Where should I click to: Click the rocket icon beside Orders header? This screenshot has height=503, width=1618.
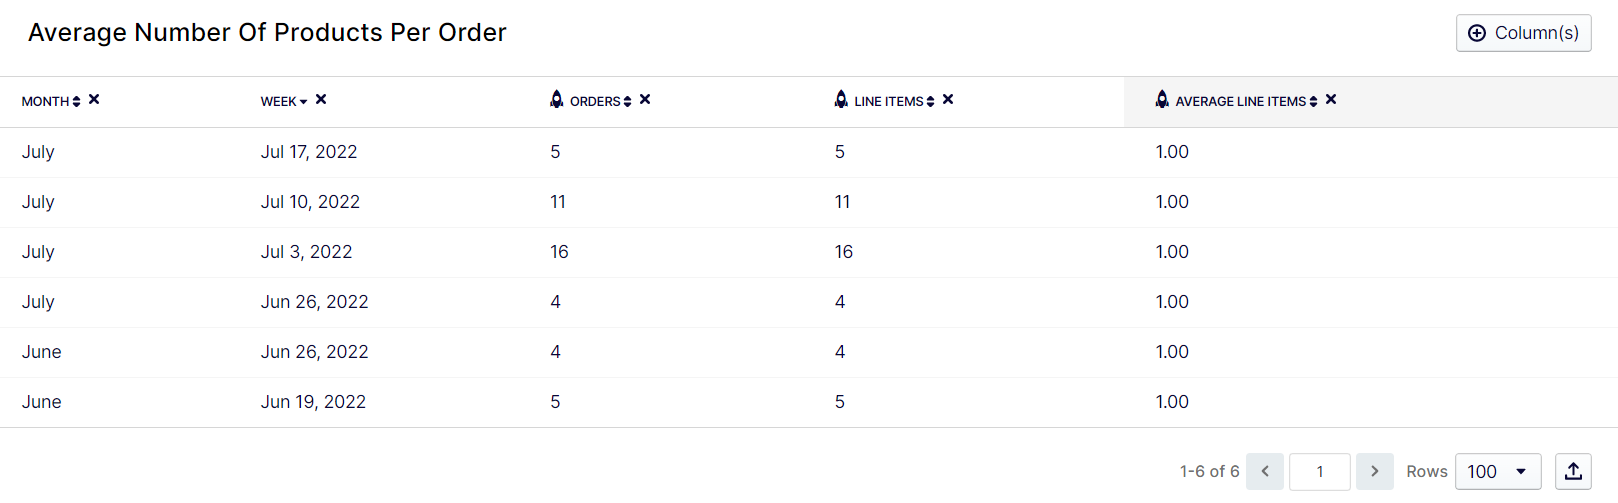(557, 99)
